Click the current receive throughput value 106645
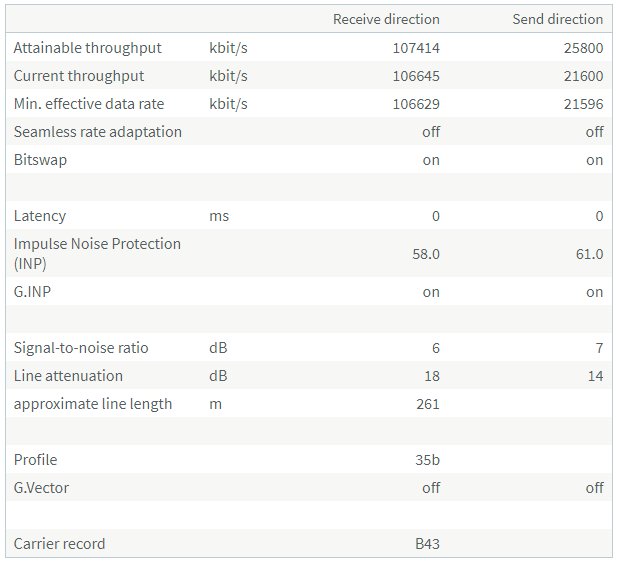Screen dimensions: 618x561 coord(416,76)
